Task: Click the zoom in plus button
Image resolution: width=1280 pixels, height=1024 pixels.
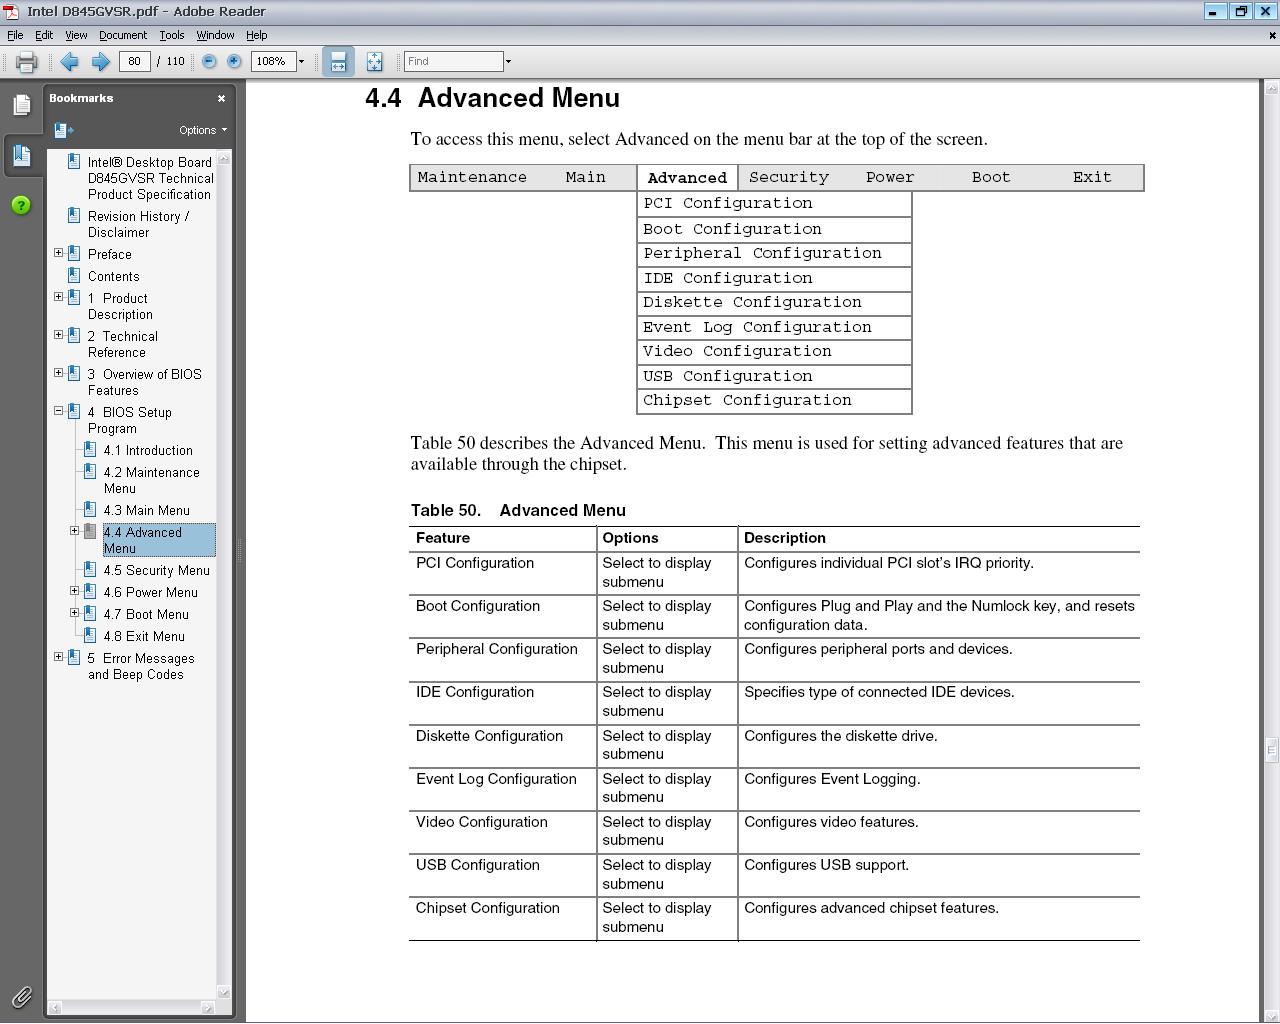Action: coord(234,62)
